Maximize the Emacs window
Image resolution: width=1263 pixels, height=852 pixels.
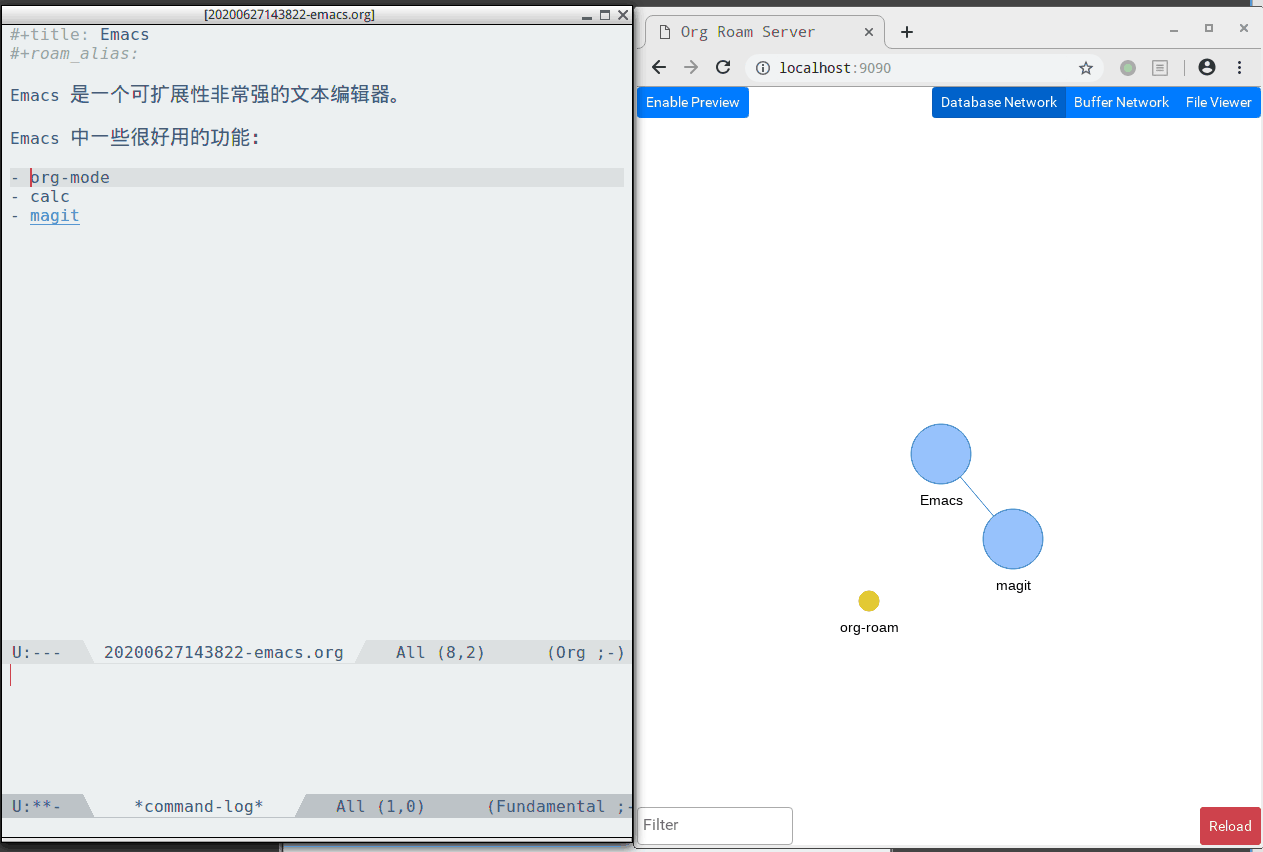[x=604, y=15]
